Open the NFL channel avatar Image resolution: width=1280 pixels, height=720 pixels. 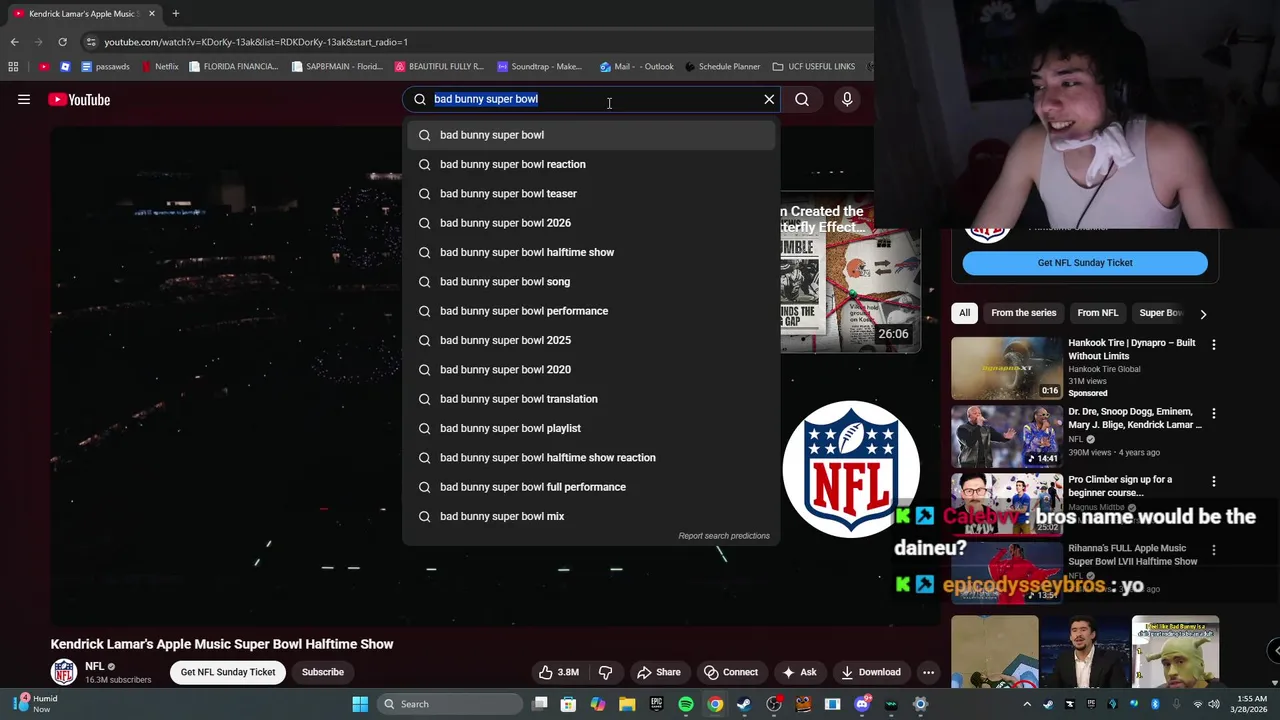point(64,672)
